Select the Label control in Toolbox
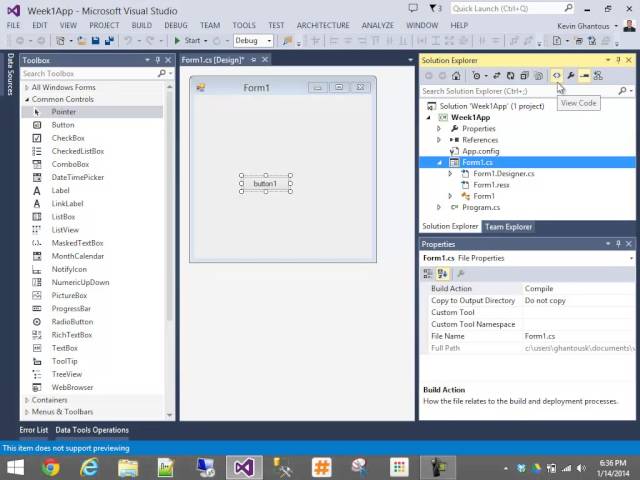This screenshot has width=640, height=480. (x=60, y=191)
